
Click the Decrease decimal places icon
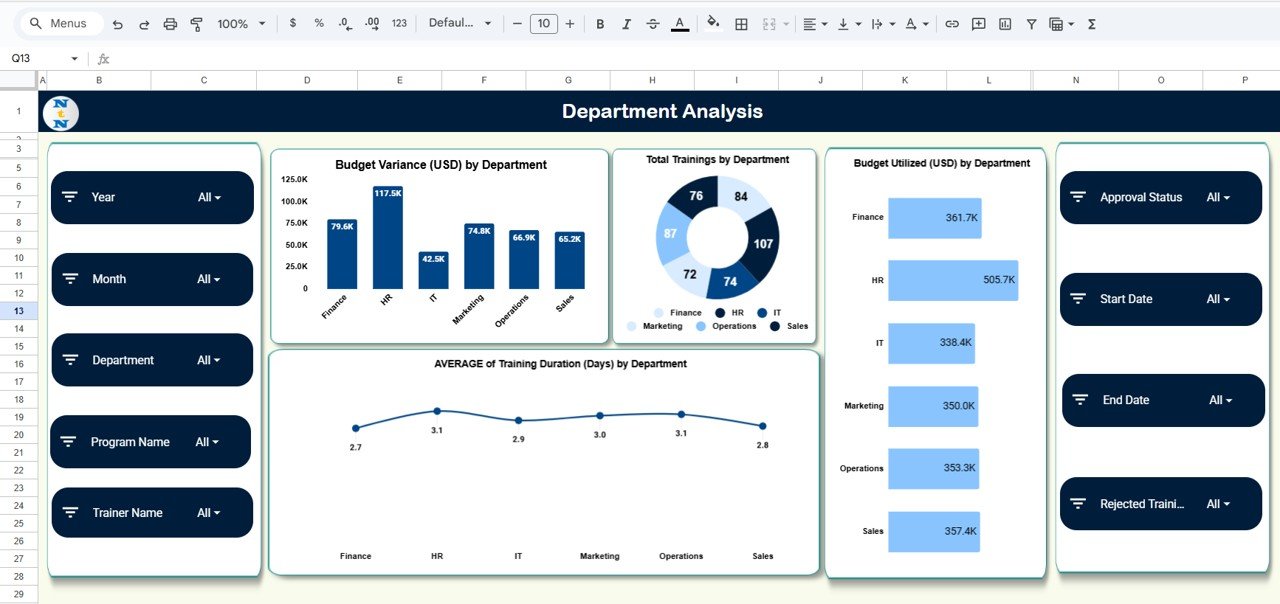(343, 23)
